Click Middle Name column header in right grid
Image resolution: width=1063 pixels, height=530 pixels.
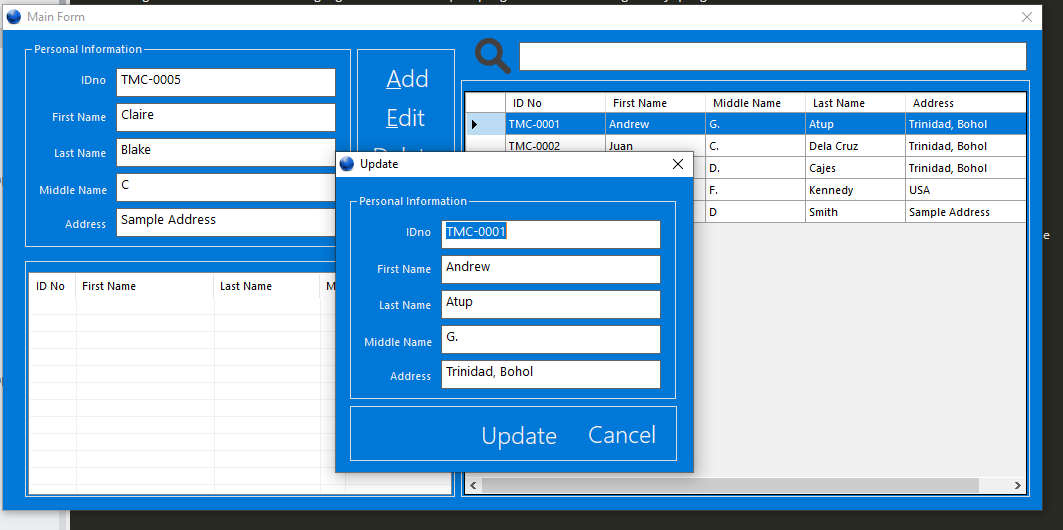(755, 103)
